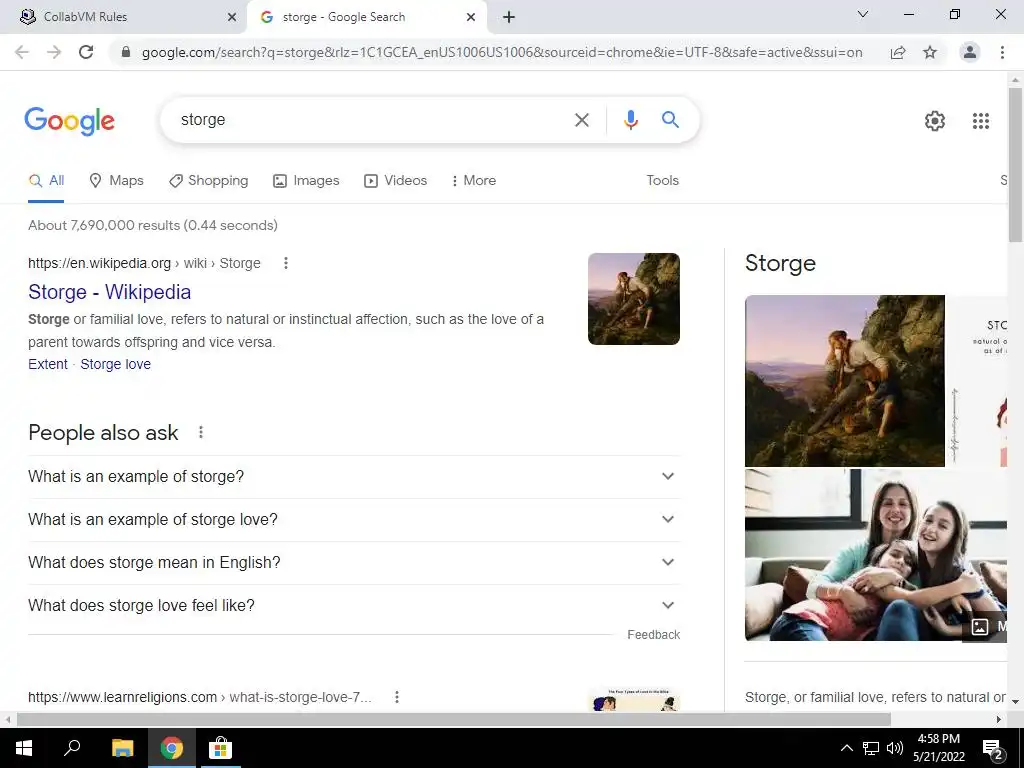Viewport: 1024px width, 768px height.
Task: Open the Storge love sitelink
Action: click(x=116, y=364)
